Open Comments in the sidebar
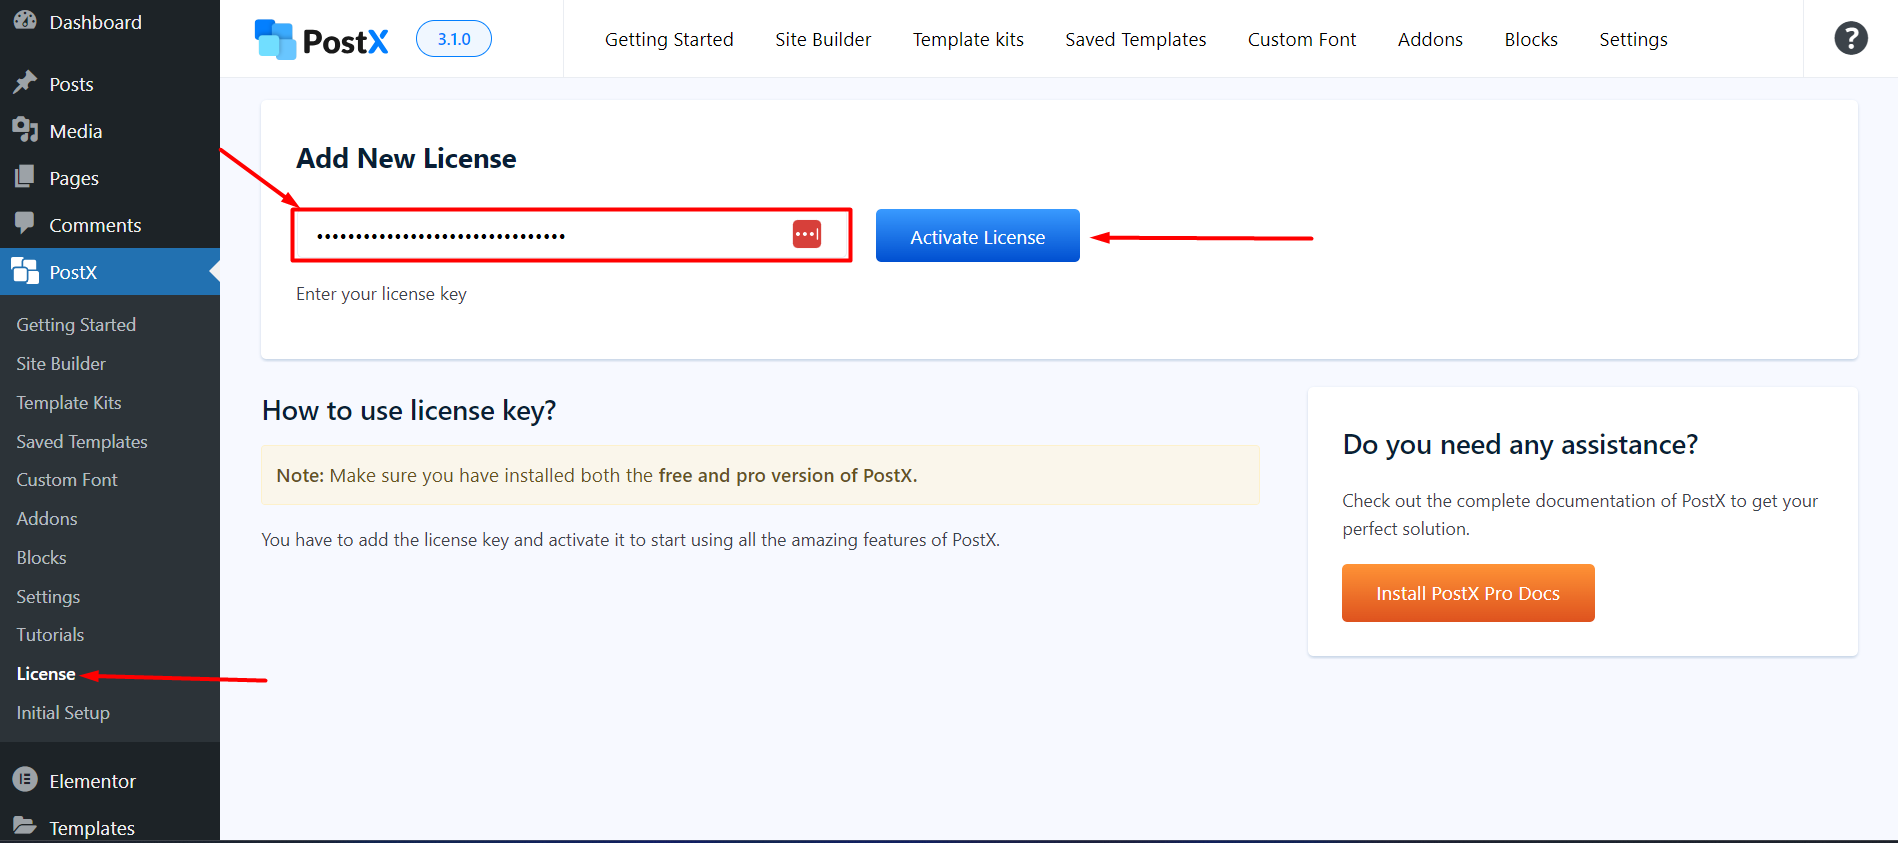Image resolution: width=1898 pixels, height=843 pixels. pyautogui.click(x=110, y=225)
